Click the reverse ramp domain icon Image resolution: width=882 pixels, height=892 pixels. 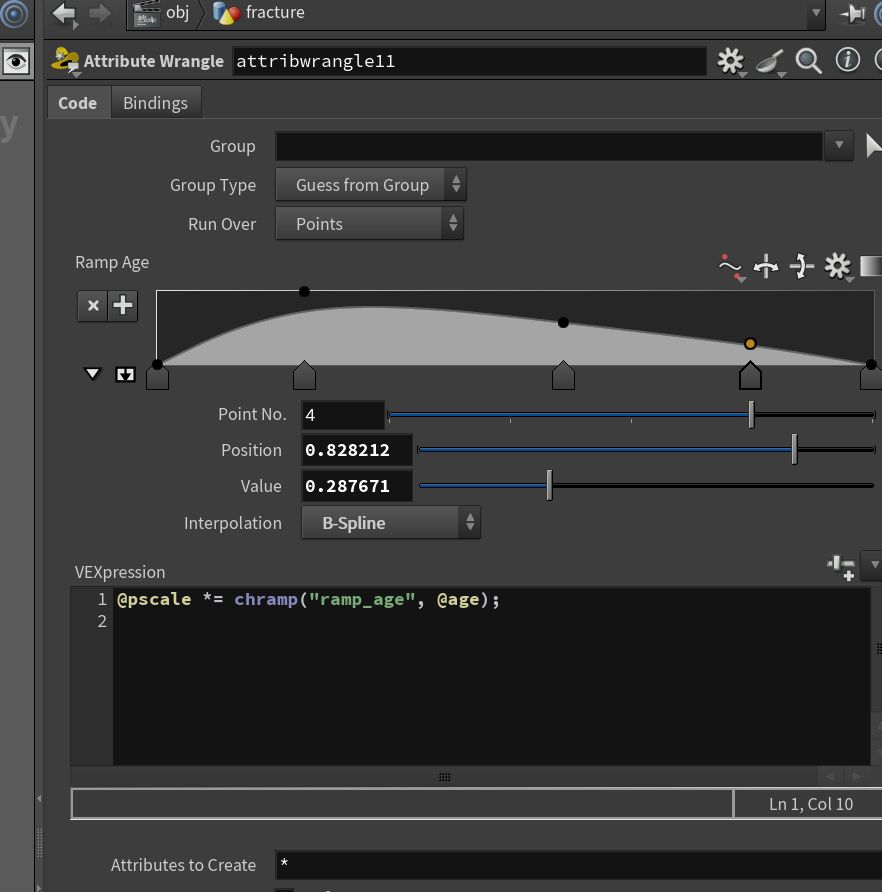point(766,266)
